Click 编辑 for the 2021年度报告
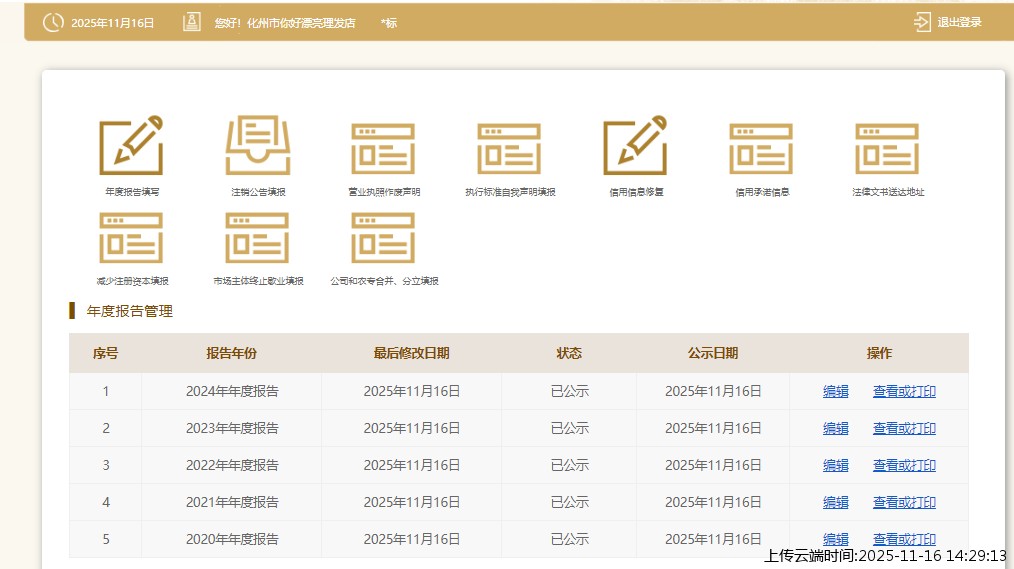Screen dimensions: 1014x569 pyautogui.click(x=835, y=503)
